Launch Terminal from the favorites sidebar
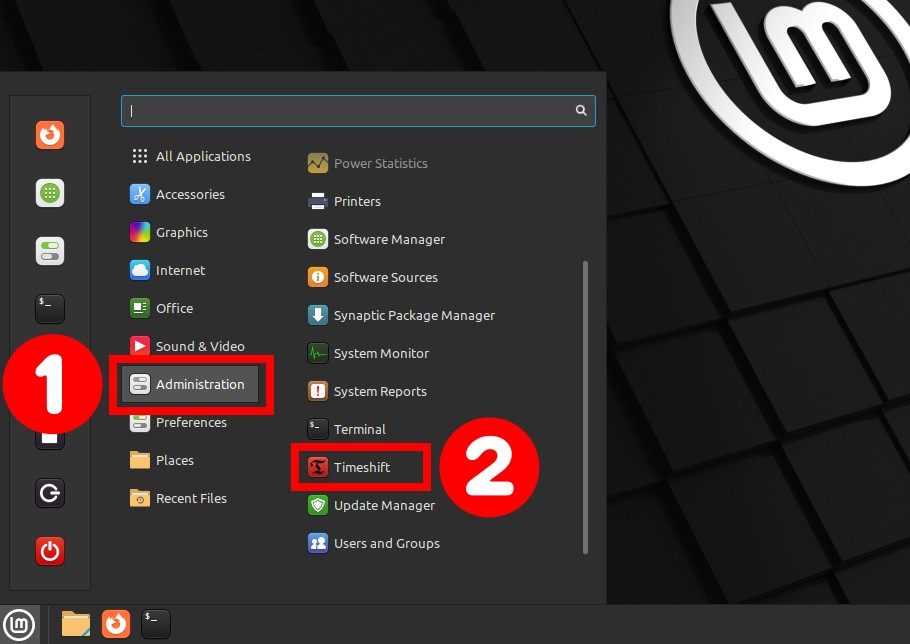 pos(50,309)
